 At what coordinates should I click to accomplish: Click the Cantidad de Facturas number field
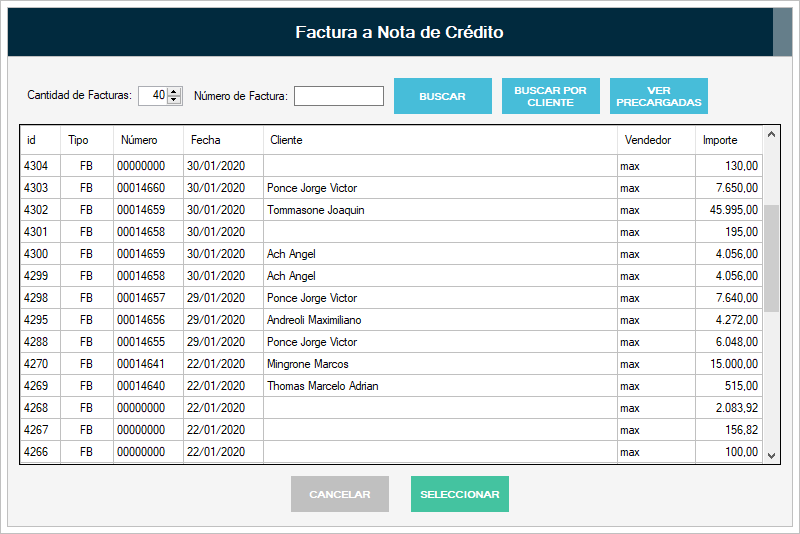coord(153,95)
